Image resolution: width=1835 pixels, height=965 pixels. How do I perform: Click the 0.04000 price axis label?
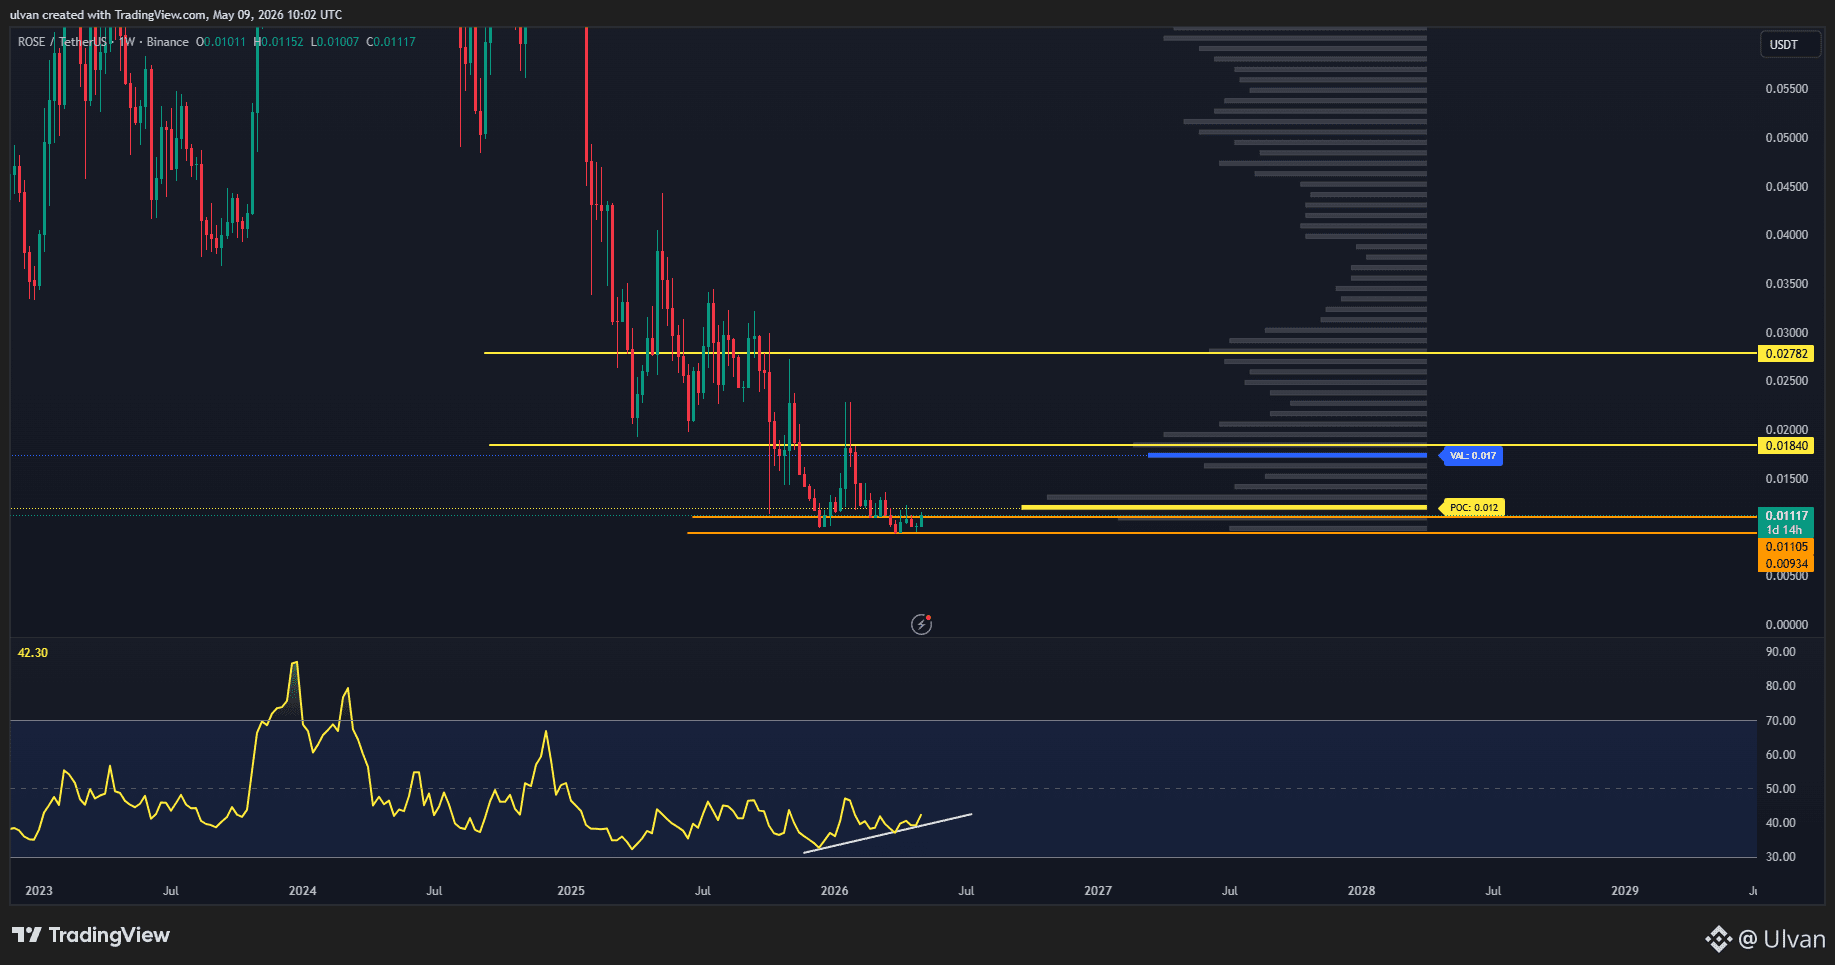[1787, 235]
